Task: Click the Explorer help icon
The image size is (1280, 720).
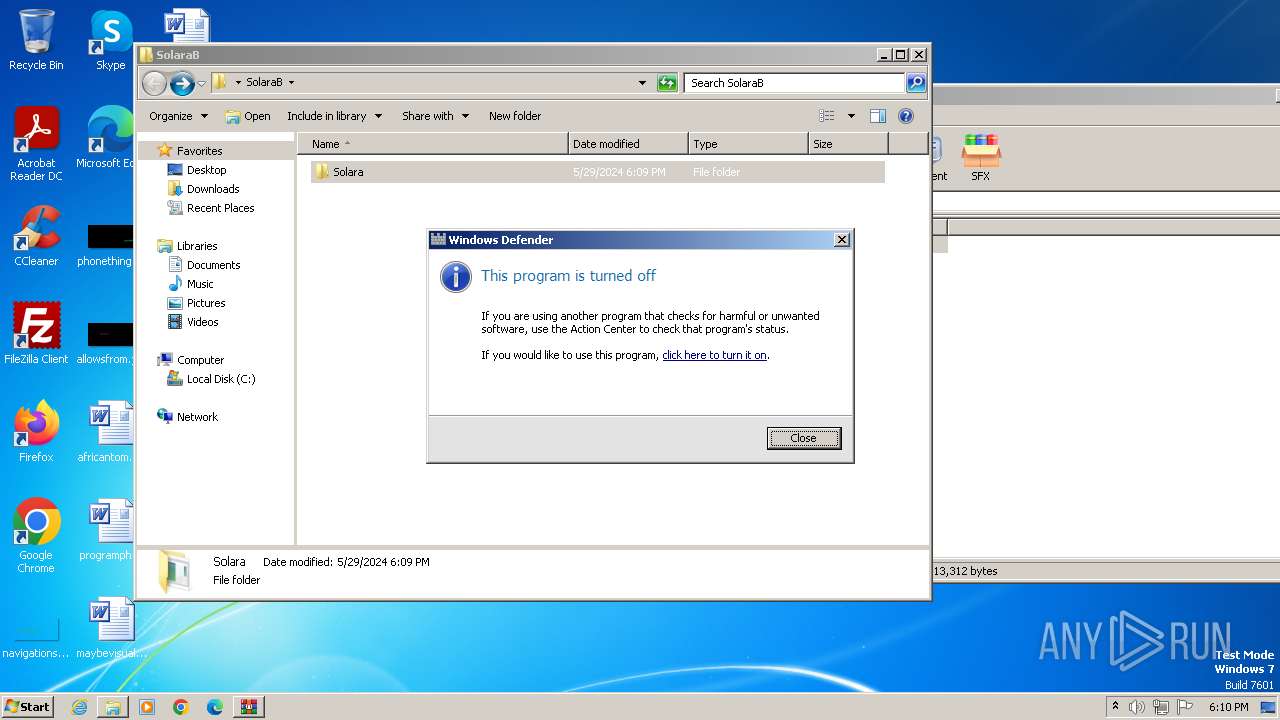Action: pyautogui.click(x=906, y=116)
